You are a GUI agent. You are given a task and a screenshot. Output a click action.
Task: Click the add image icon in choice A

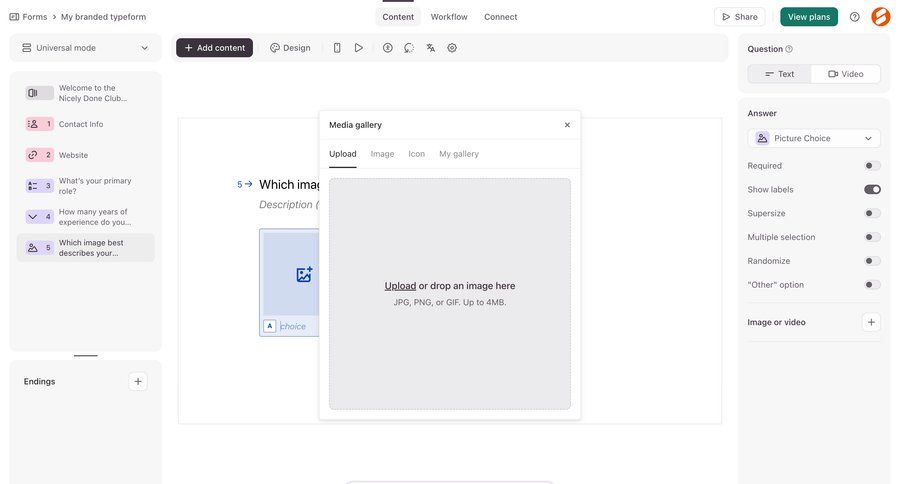coord(304,274)
